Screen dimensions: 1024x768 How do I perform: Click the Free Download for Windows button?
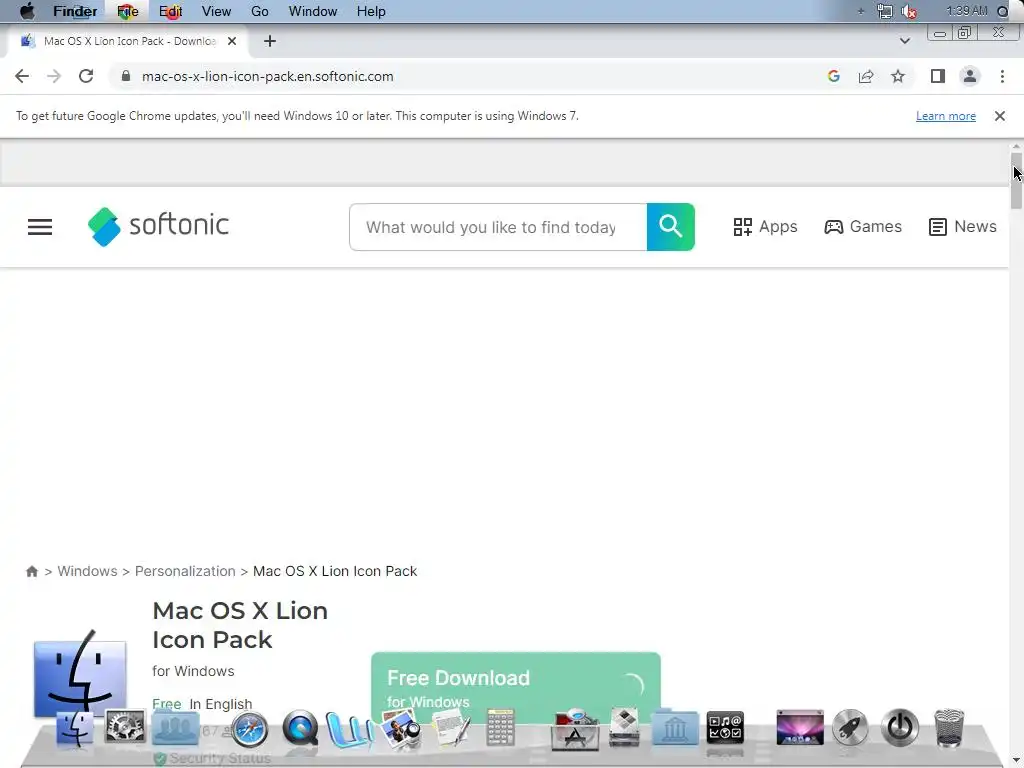coord(515,687)
